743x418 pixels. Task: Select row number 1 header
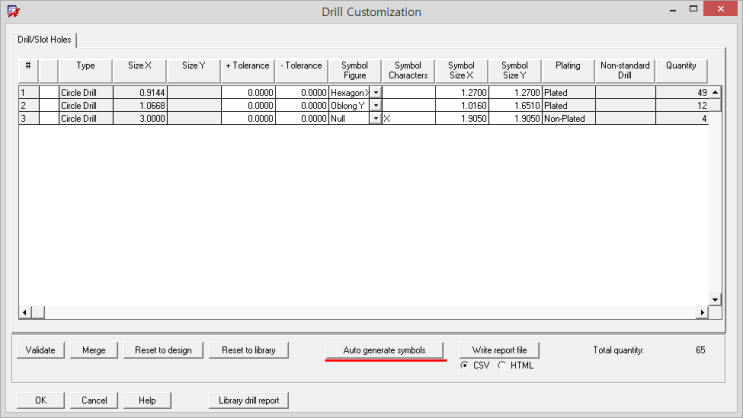[29, 93]
